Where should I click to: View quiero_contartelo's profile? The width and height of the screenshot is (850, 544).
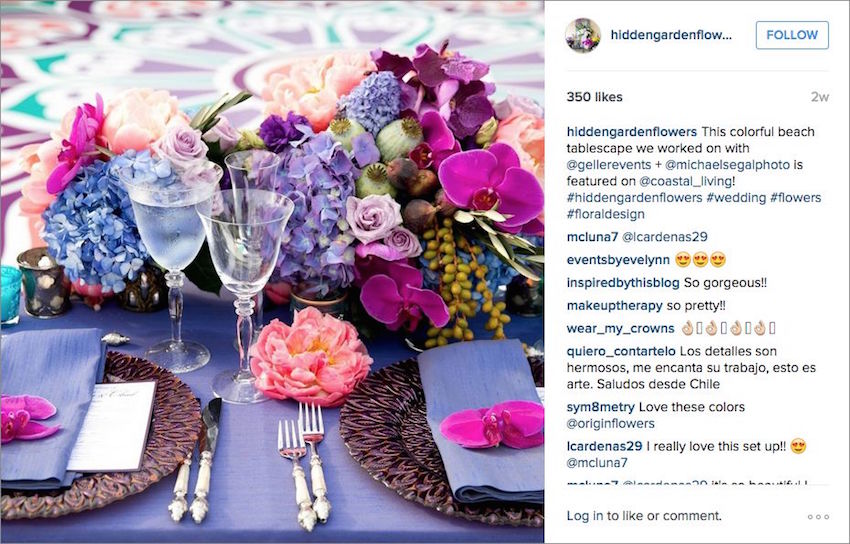coord(621,351)
